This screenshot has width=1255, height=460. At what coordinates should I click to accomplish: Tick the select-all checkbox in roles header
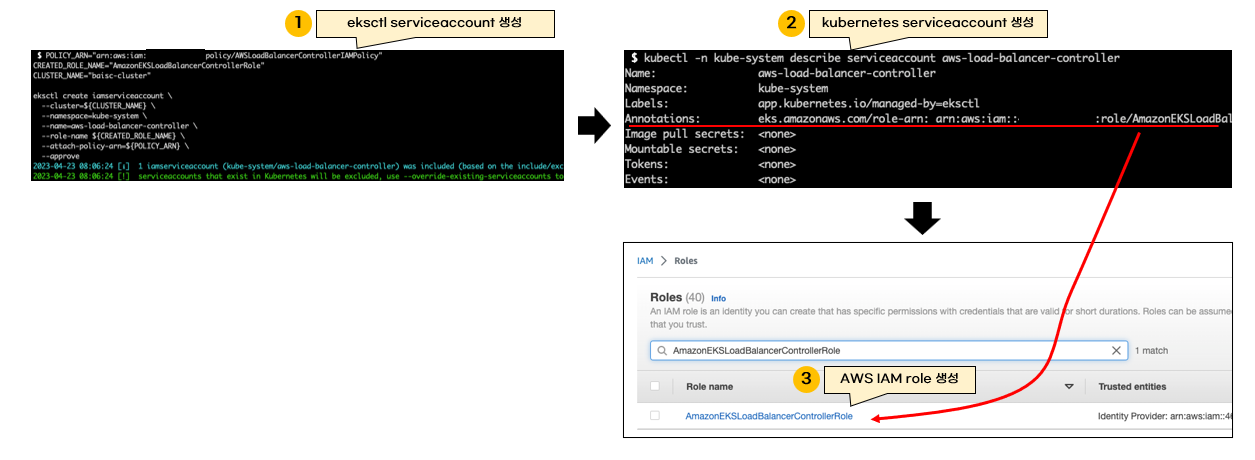(x=655, y=386)
